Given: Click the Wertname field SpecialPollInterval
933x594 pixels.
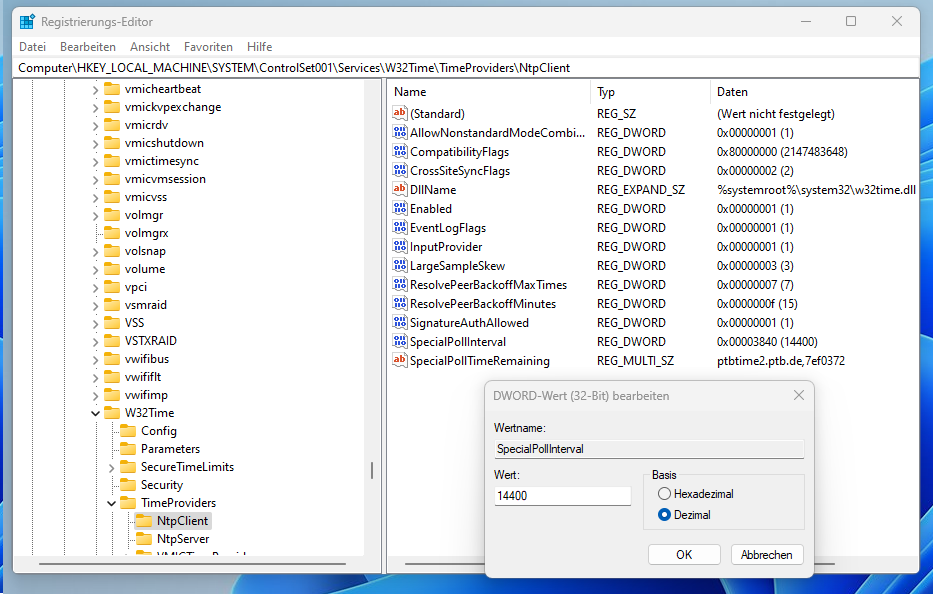Looking at the screenshot, I should coord(649,449).
